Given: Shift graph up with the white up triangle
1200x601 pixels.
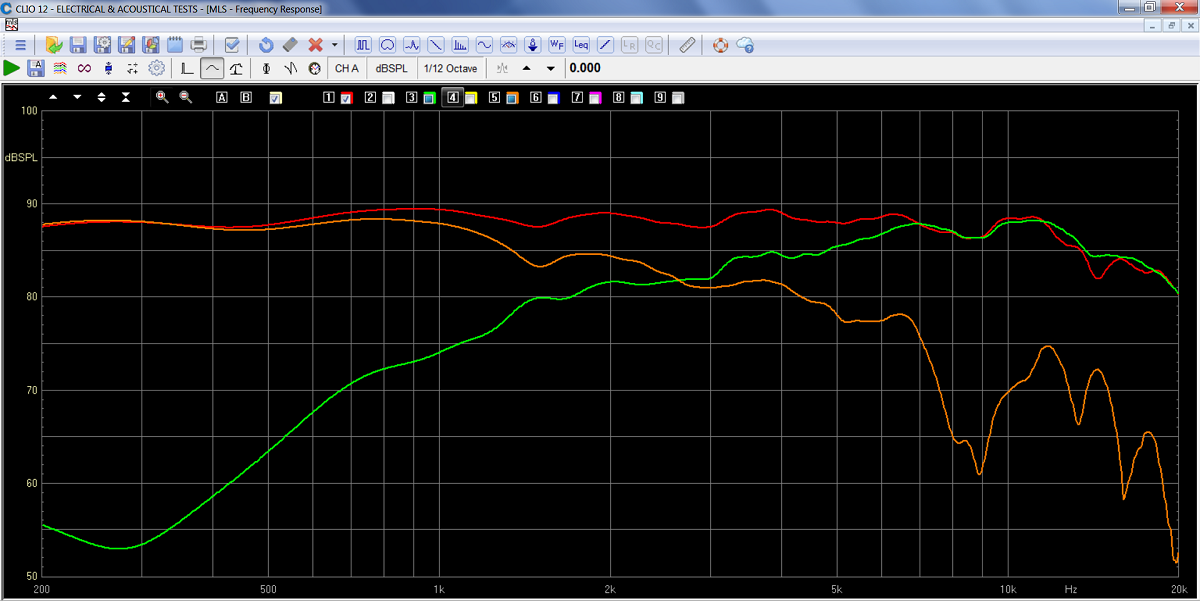Looking at the screenshot, I should pyautogui.click(x=53, y=97).
